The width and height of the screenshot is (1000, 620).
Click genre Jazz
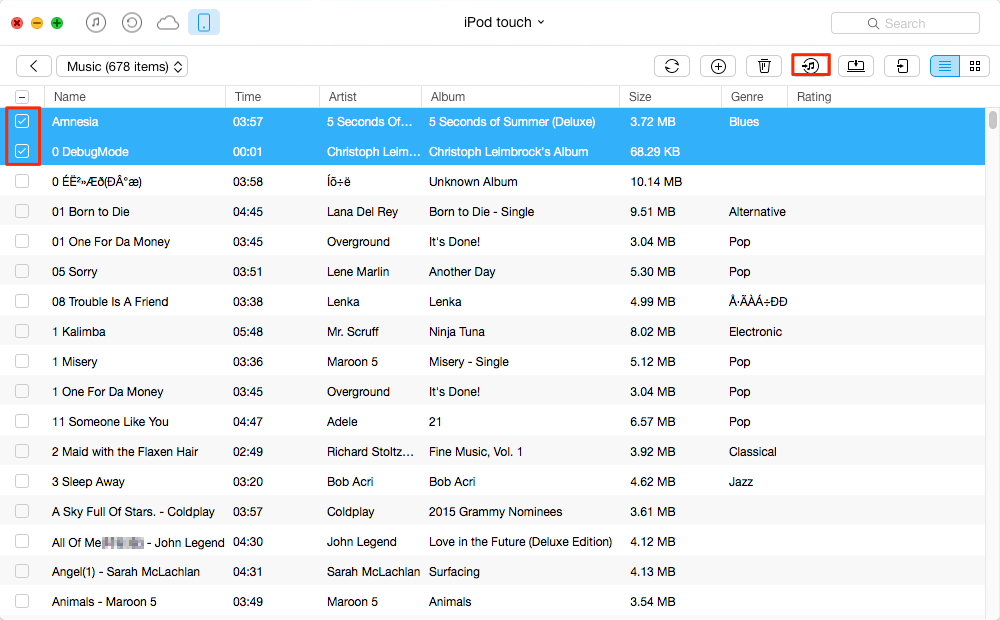click(741, 482)
